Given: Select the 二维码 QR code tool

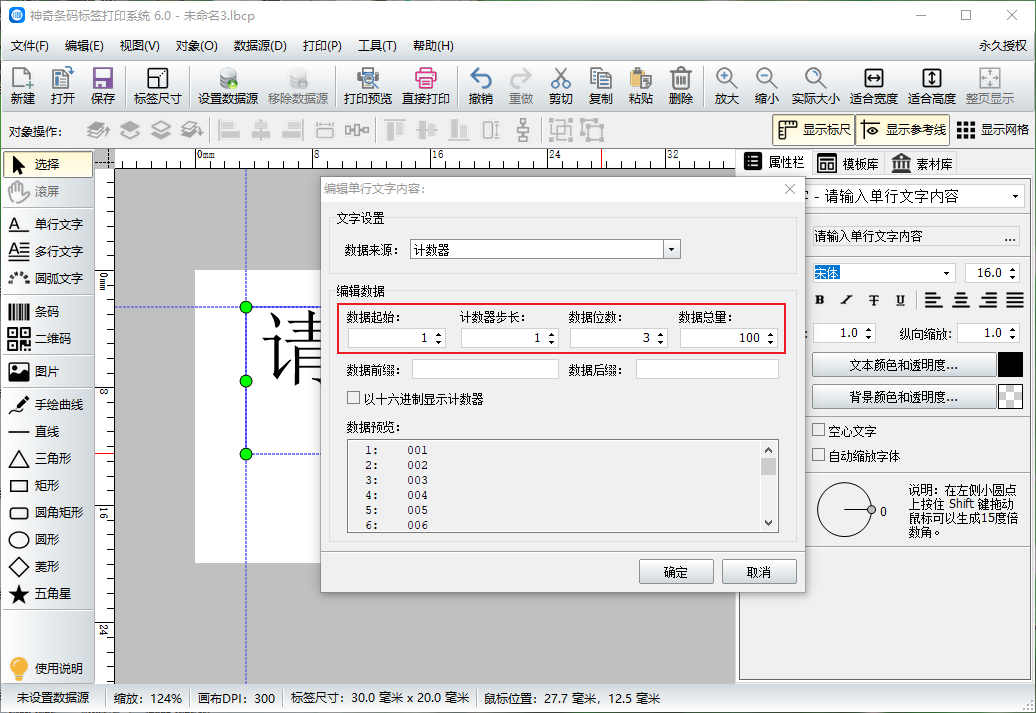Looking at the screenshot, I should 48,338.
